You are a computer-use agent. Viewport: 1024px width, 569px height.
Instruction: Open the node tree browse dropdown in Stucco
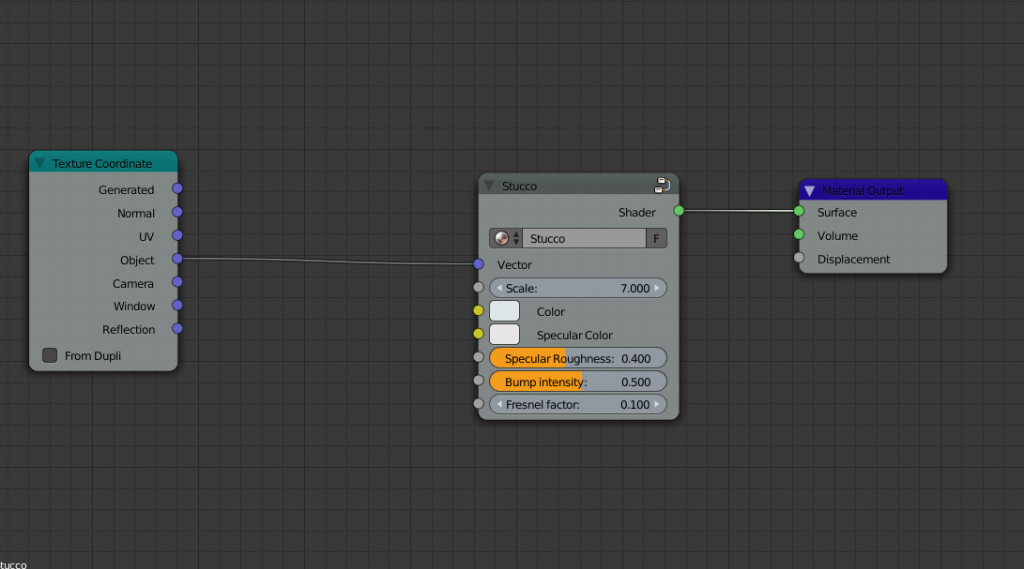506,238
